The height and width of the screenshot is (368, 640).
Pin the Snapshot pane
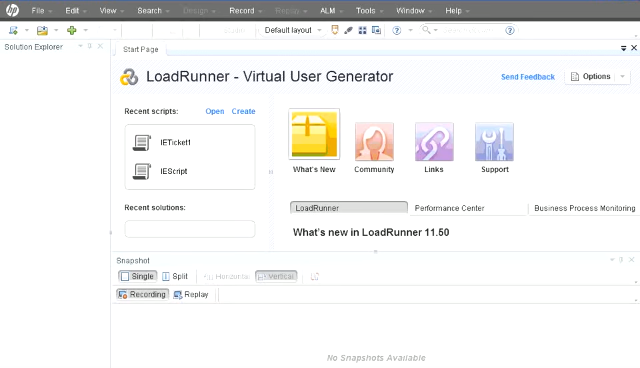(x=621, y=259)
